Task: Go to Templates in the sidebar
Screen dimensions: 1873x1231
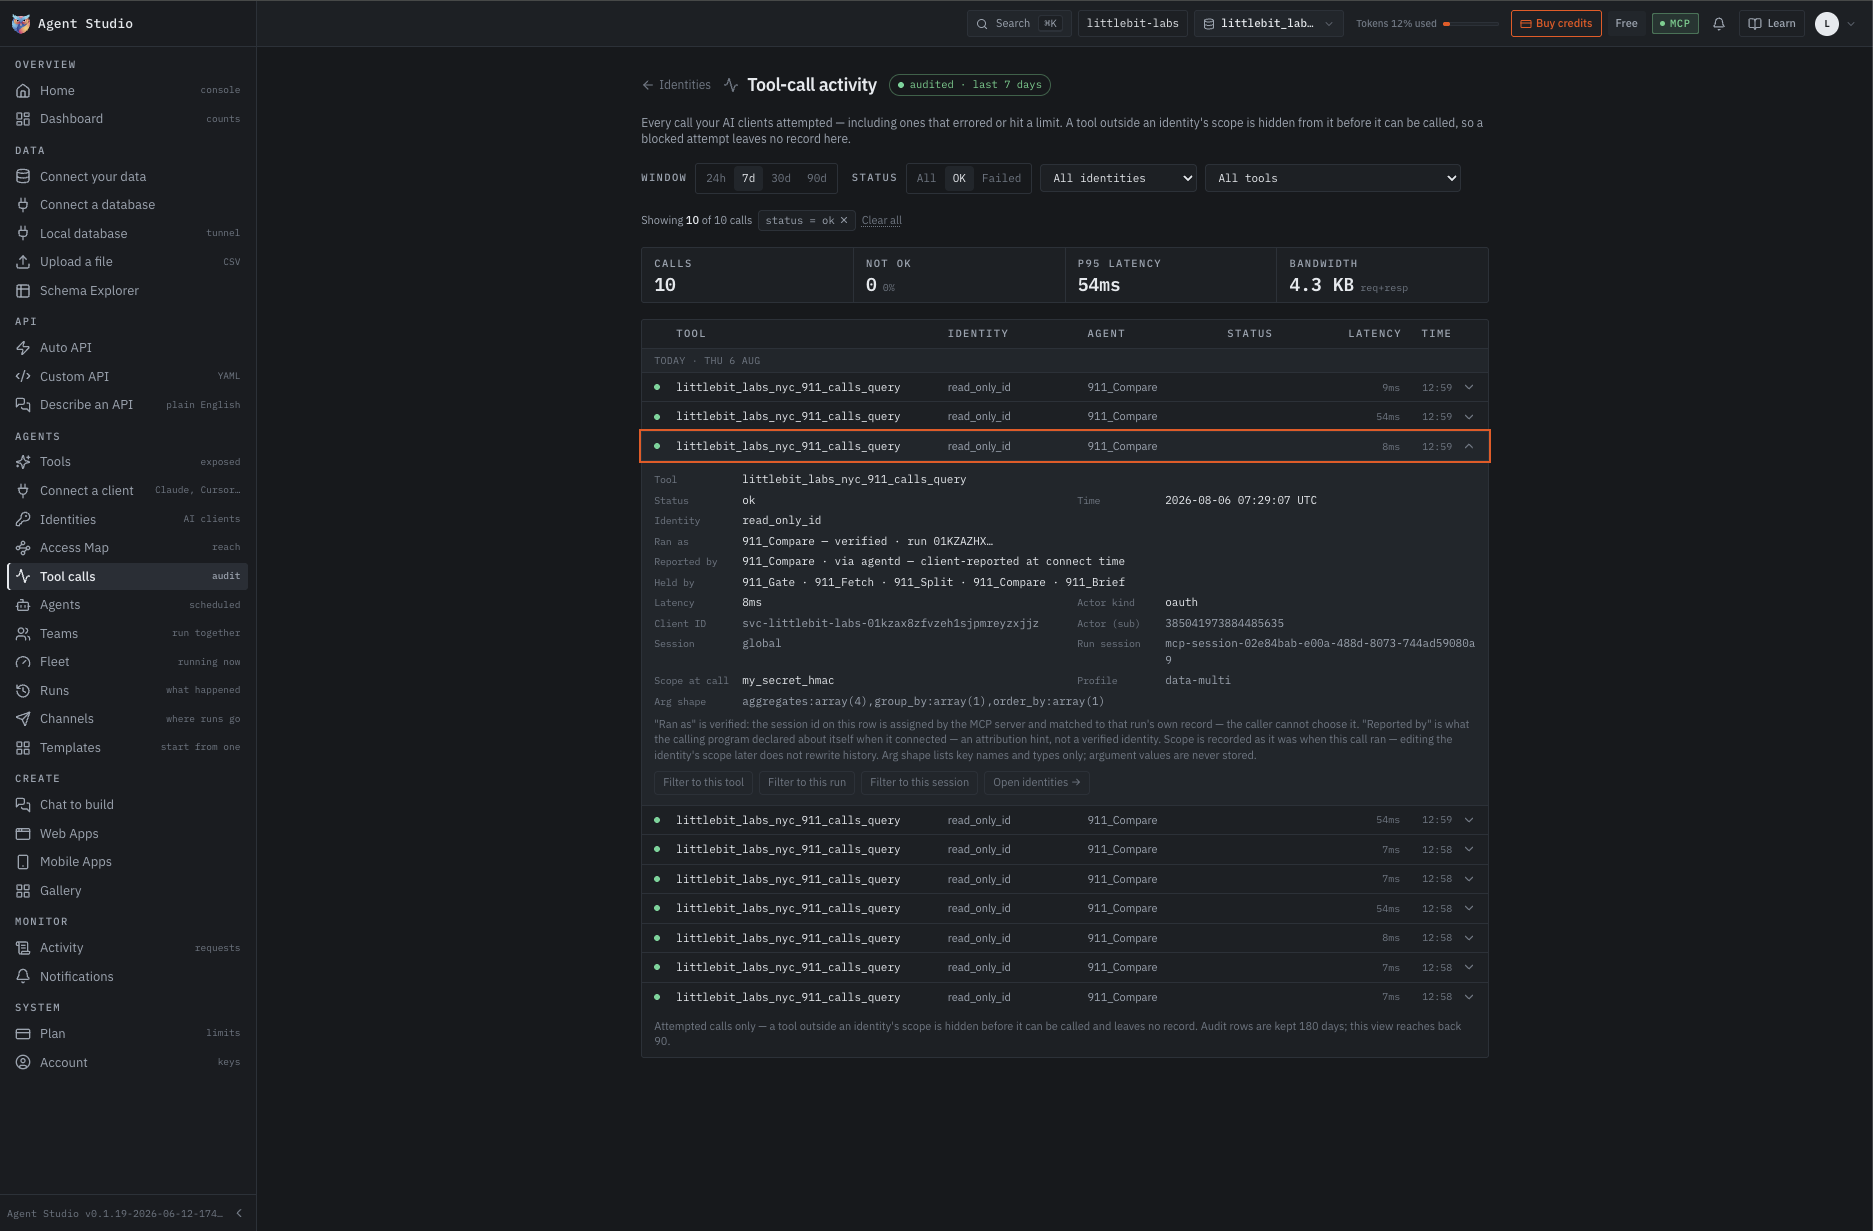Action: pos(127,748)
